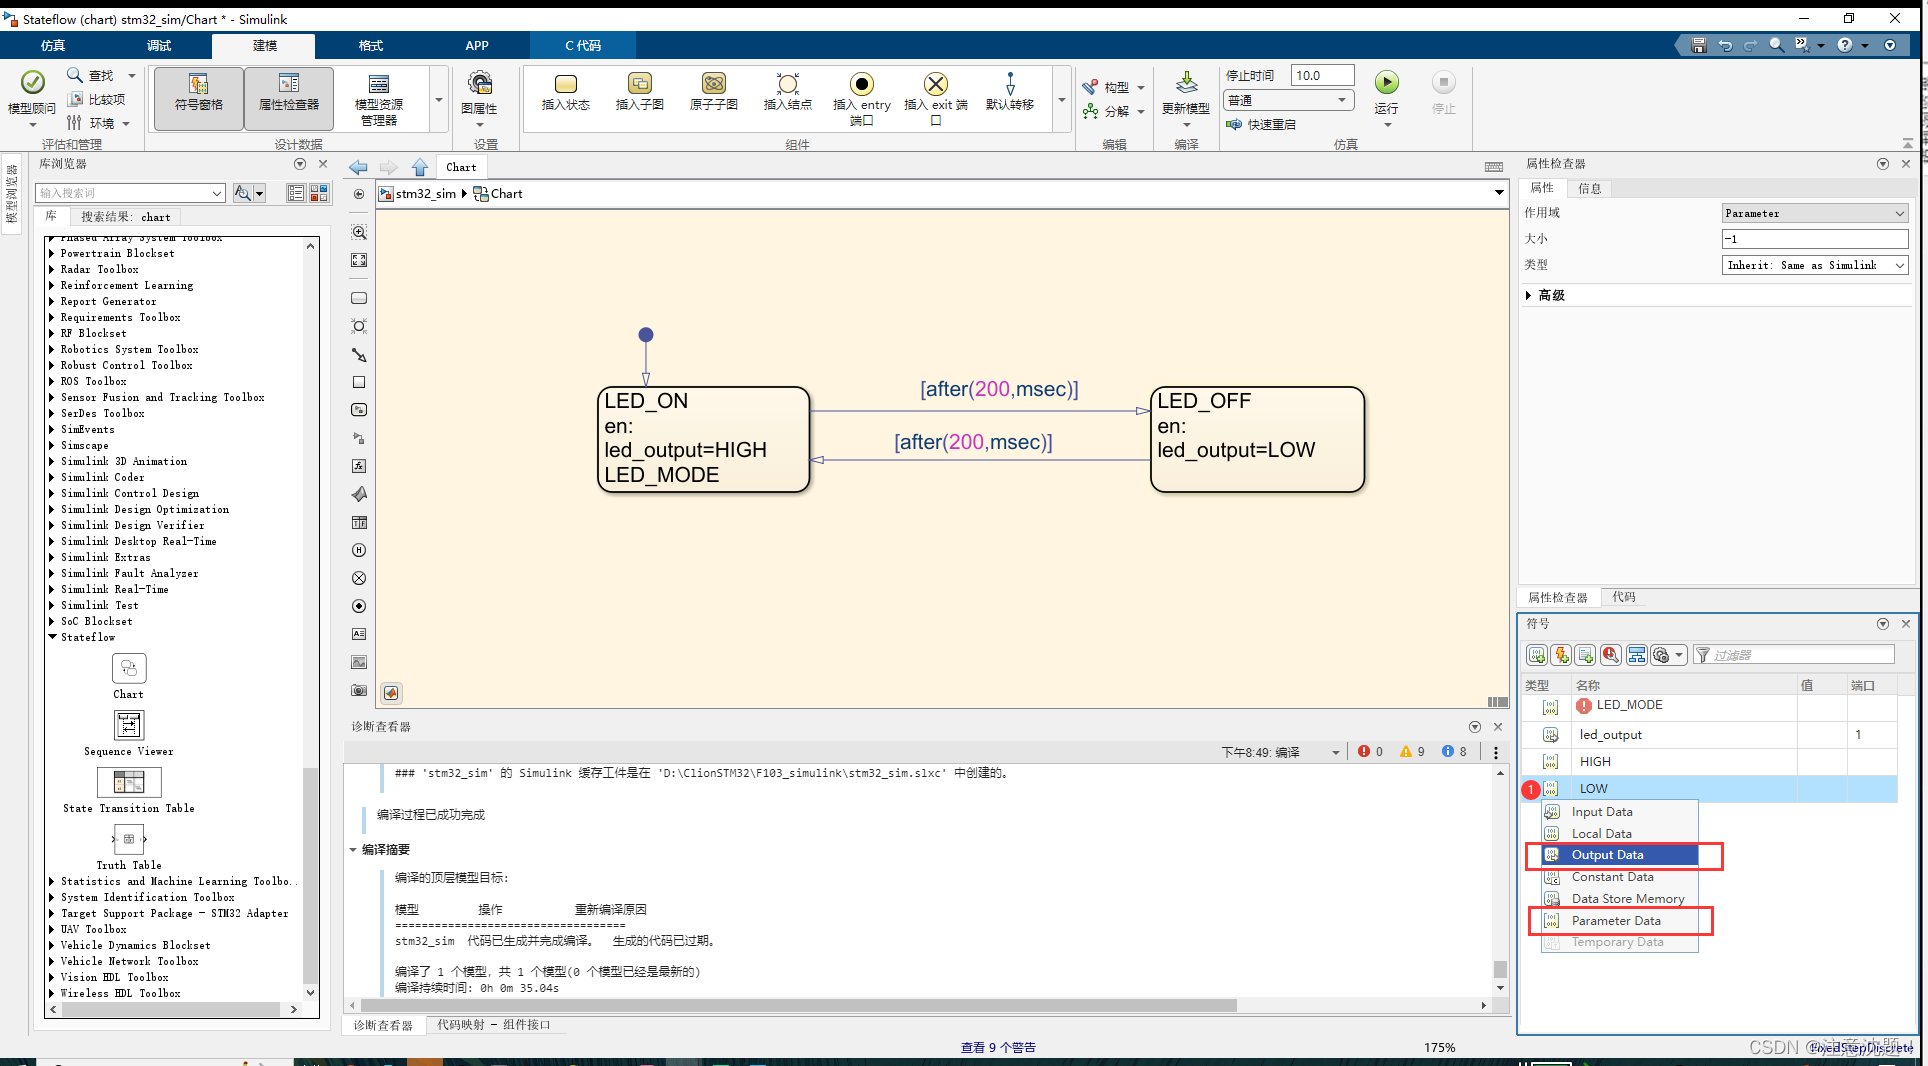The width and height of the screenshot is (1928, 1066).
Task: Click the stop time field 10.0
Action: pos(1322,75)
